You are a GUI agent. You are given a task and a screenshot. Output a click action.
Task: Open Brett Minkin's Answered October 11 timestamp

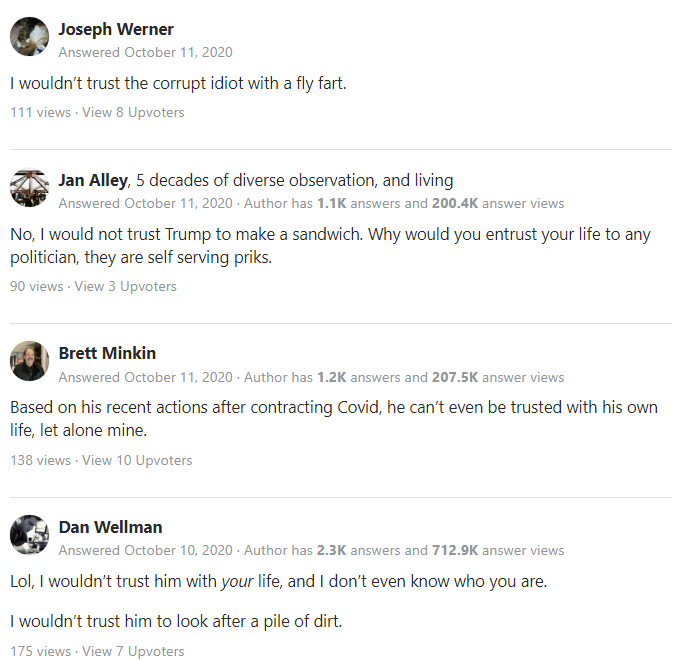[145, 377]
